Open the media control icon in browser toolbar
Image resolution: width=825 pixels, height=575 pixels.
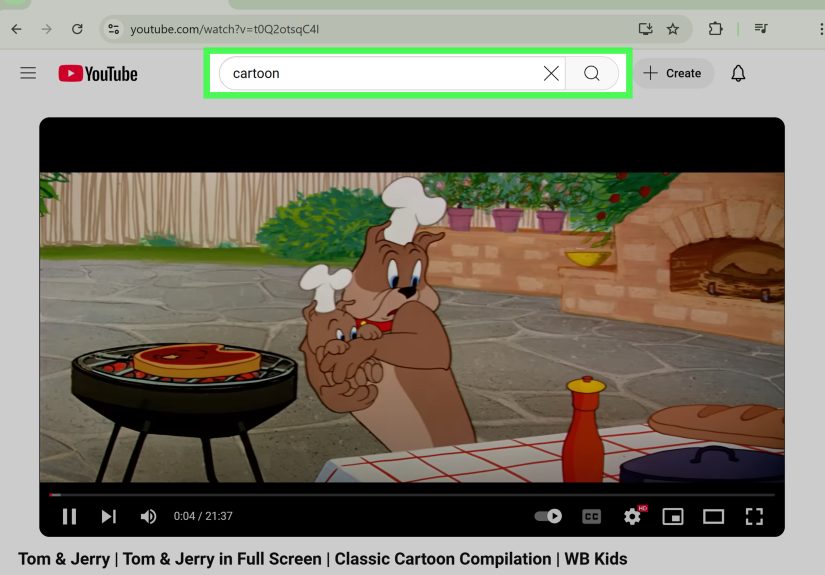[x=761, y=28]
